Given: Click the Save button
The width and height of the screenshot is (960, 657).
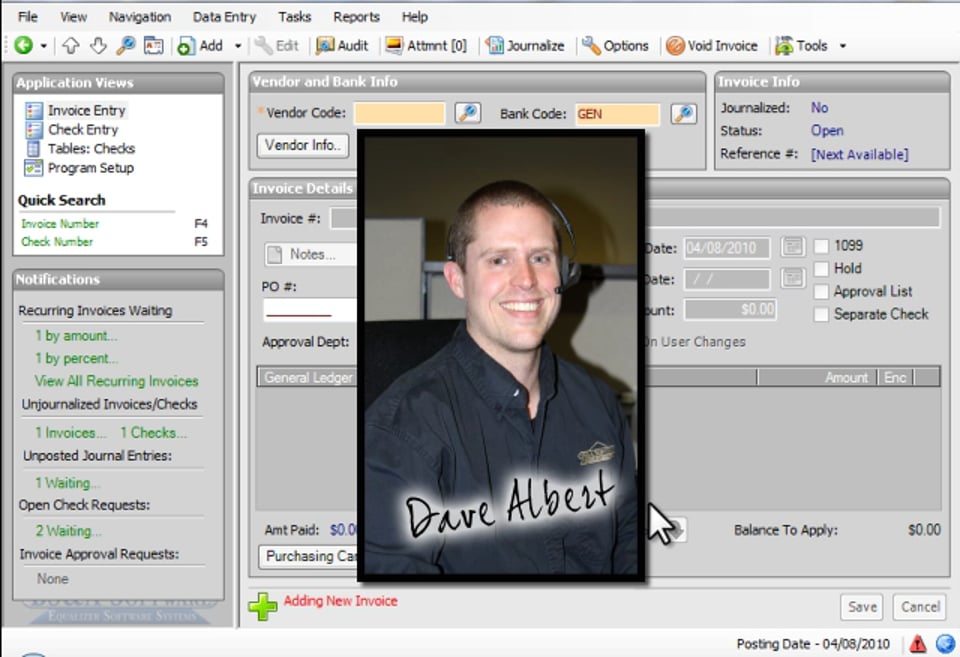Looking at the screenshot, I should 862,607.
